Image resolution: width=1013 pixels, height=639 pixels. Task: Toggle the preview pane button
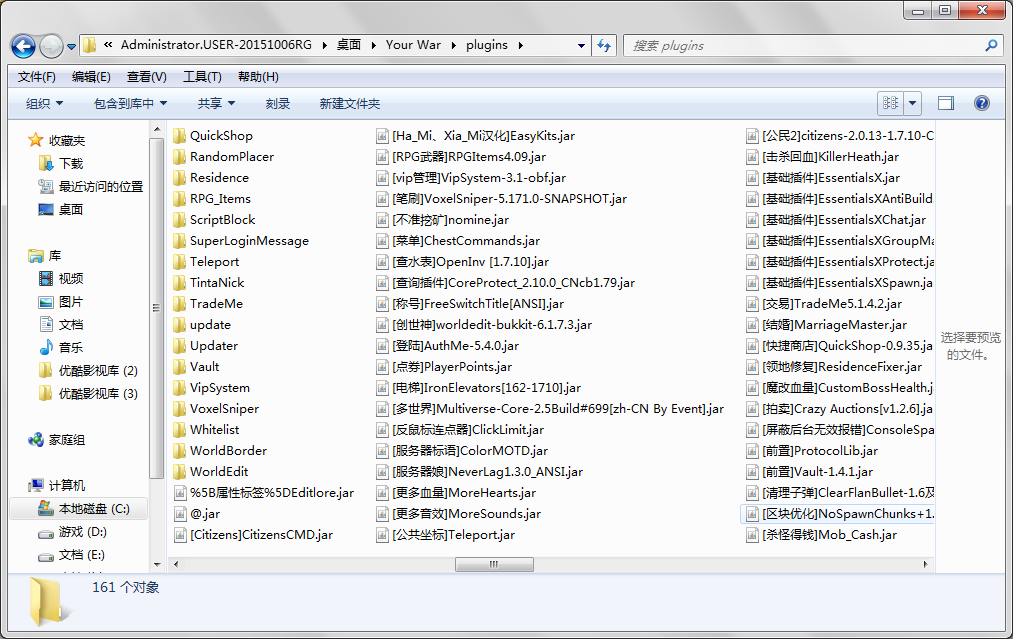click(946, 103)
